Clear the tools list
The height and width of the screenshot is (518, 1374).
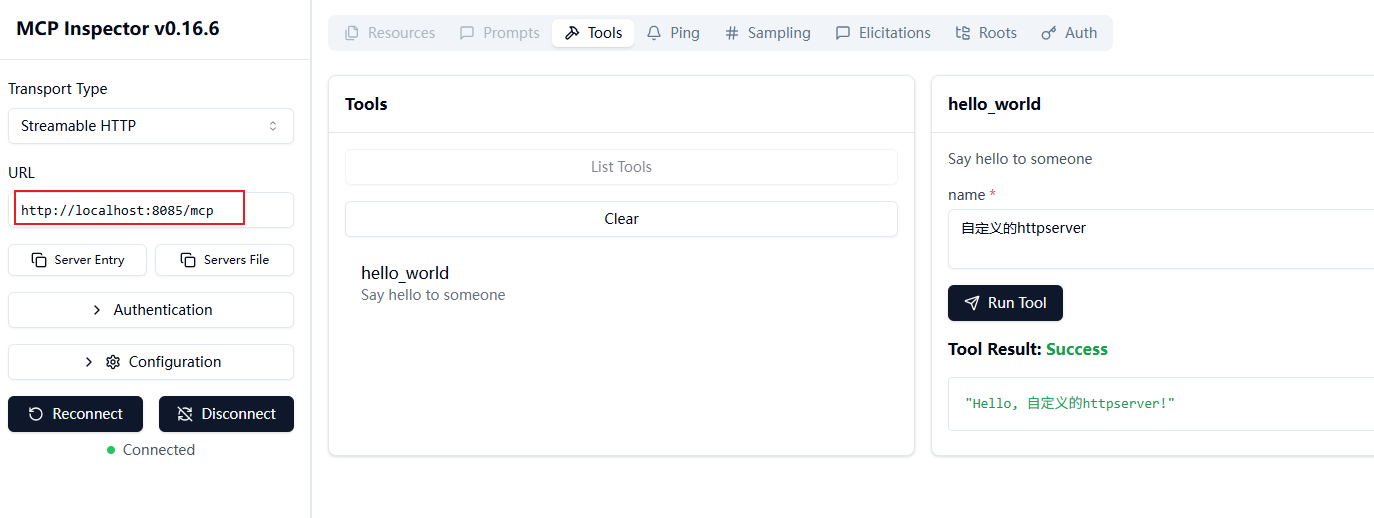point(621,219)
